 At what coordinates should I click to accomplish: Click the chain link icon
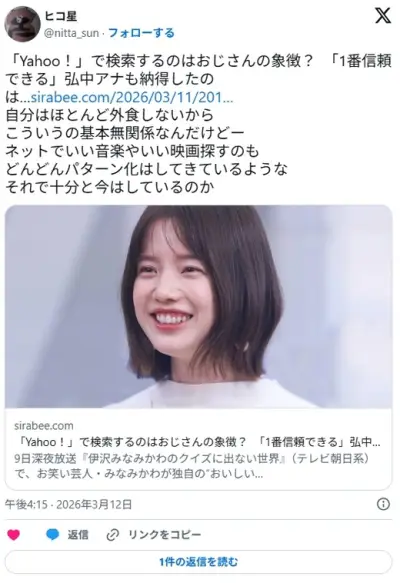point(113,535)
